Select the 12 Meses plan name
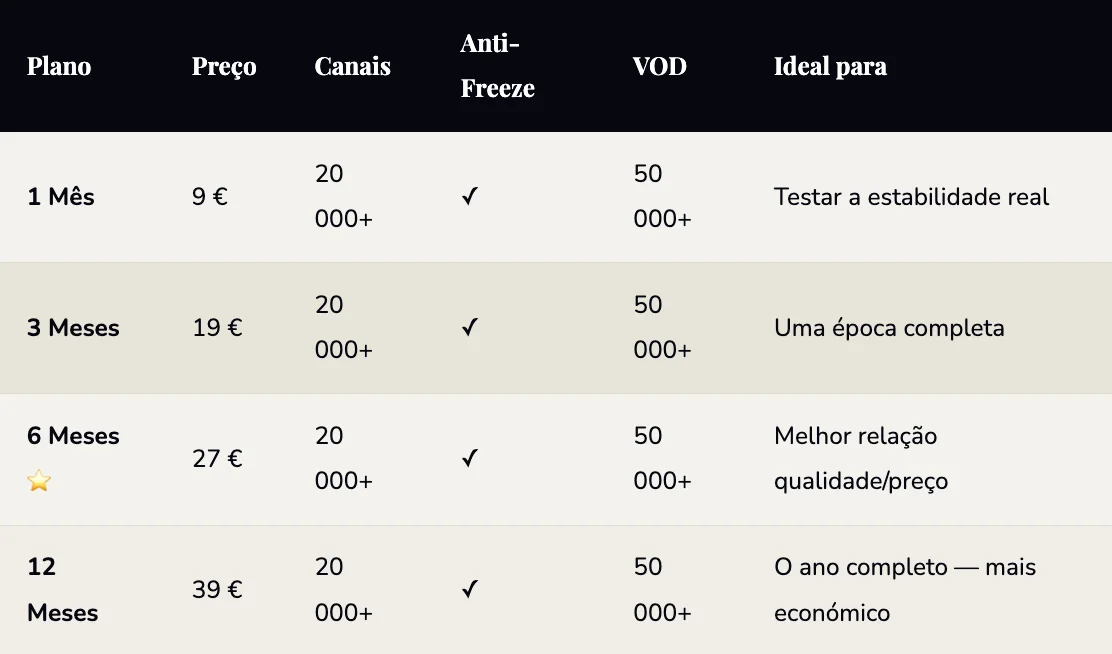 [62, 590]
